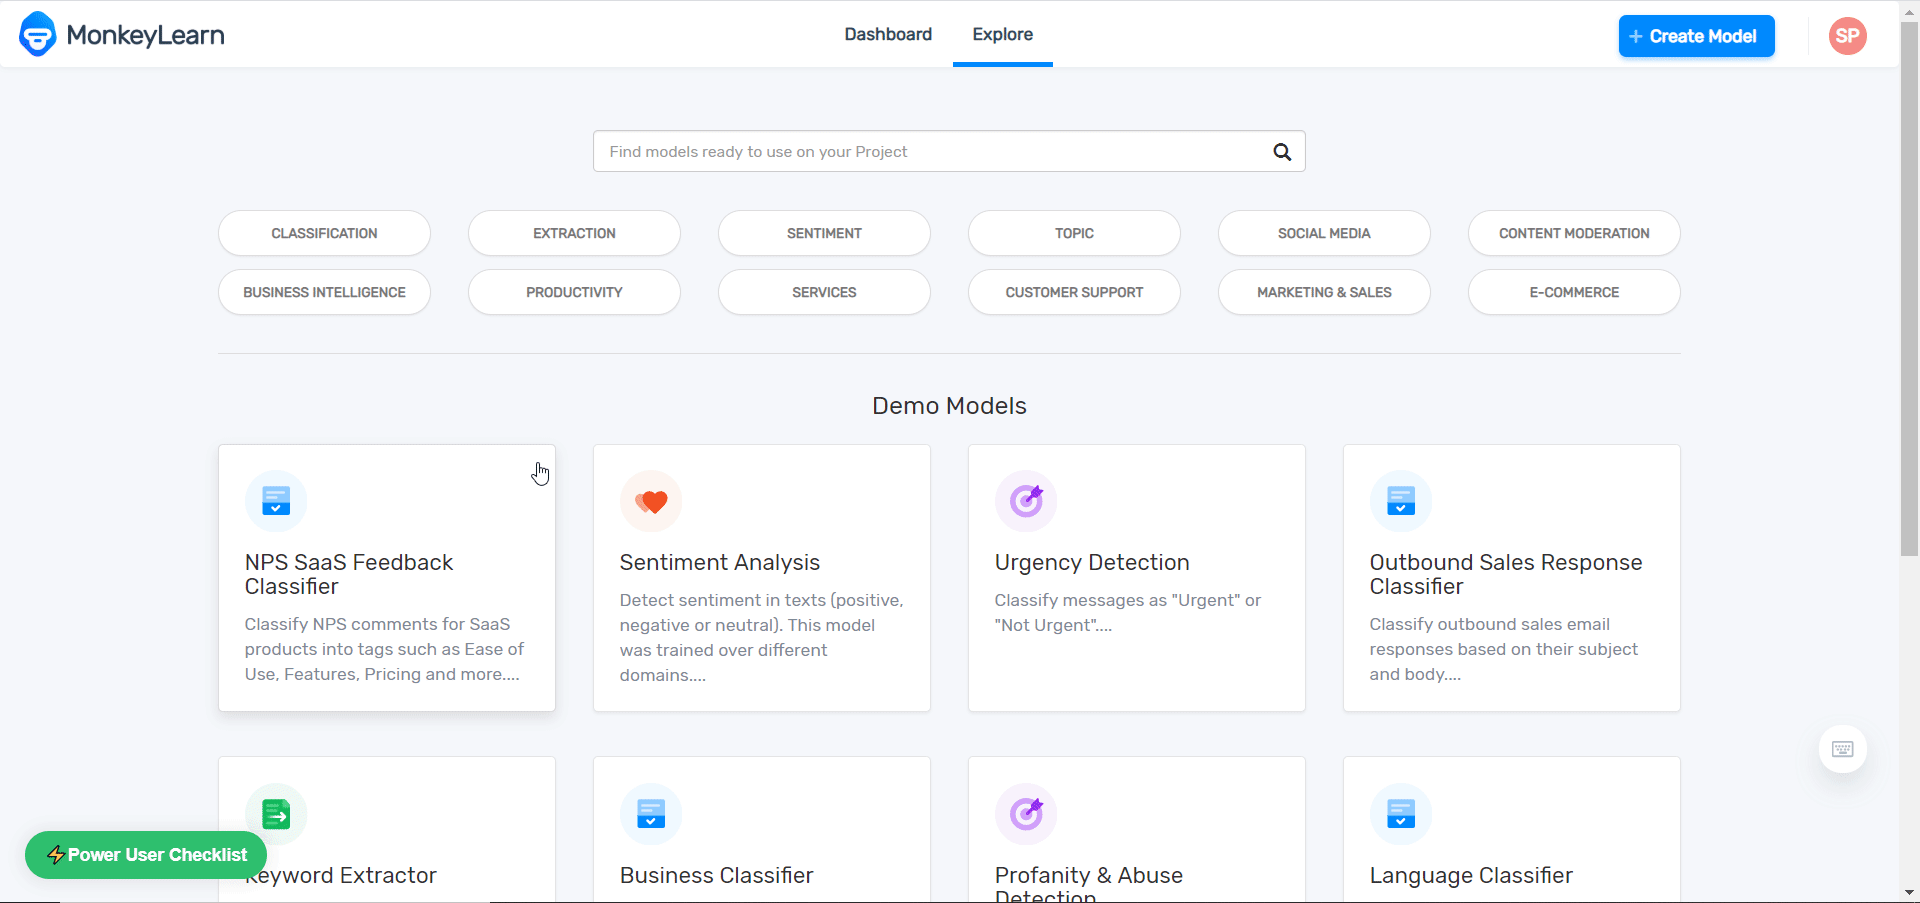Image resolution: width=1920 pixels, height=903 pixels.
Task: Click the MonkeyLearn logo icon
Action: tap(38, 35)
